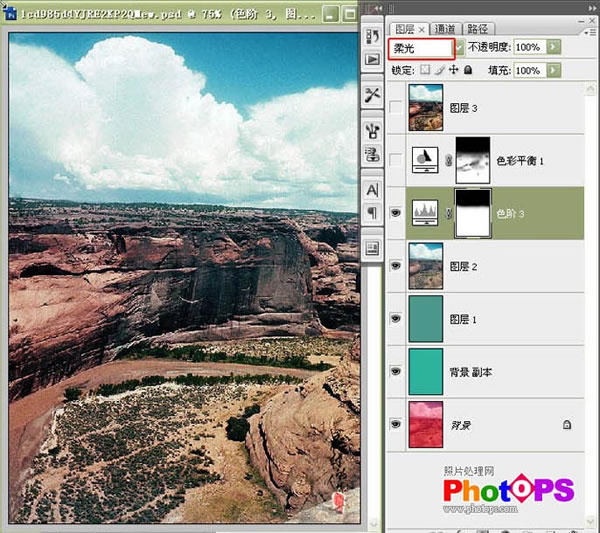The height and width of the screenshot is (533, 600).
Task: Open the Actions panel play icon
Action: click(x=372, y=59)
